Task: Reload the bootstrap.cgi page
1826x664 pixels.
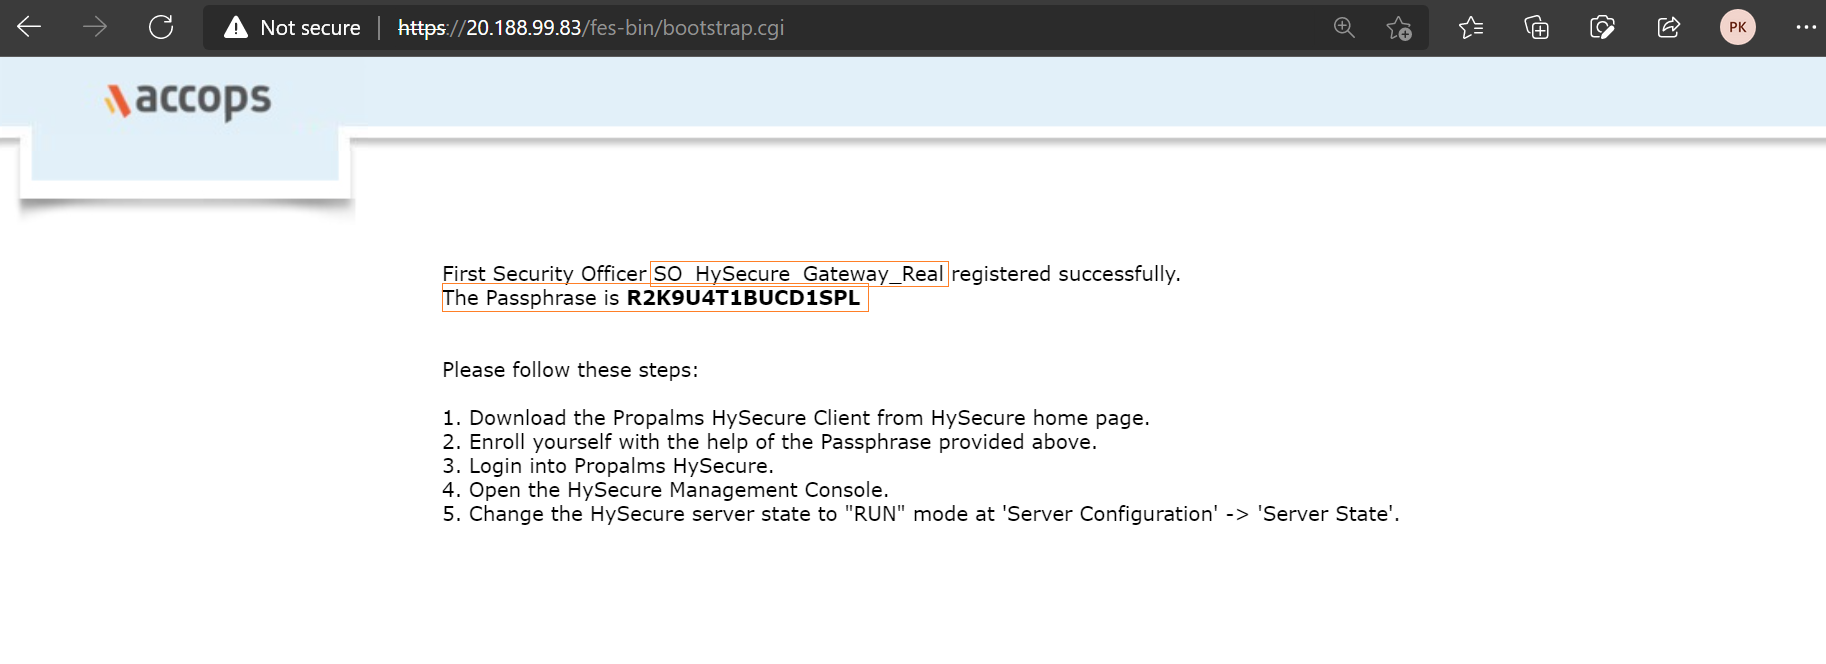Action: point(161,27)
